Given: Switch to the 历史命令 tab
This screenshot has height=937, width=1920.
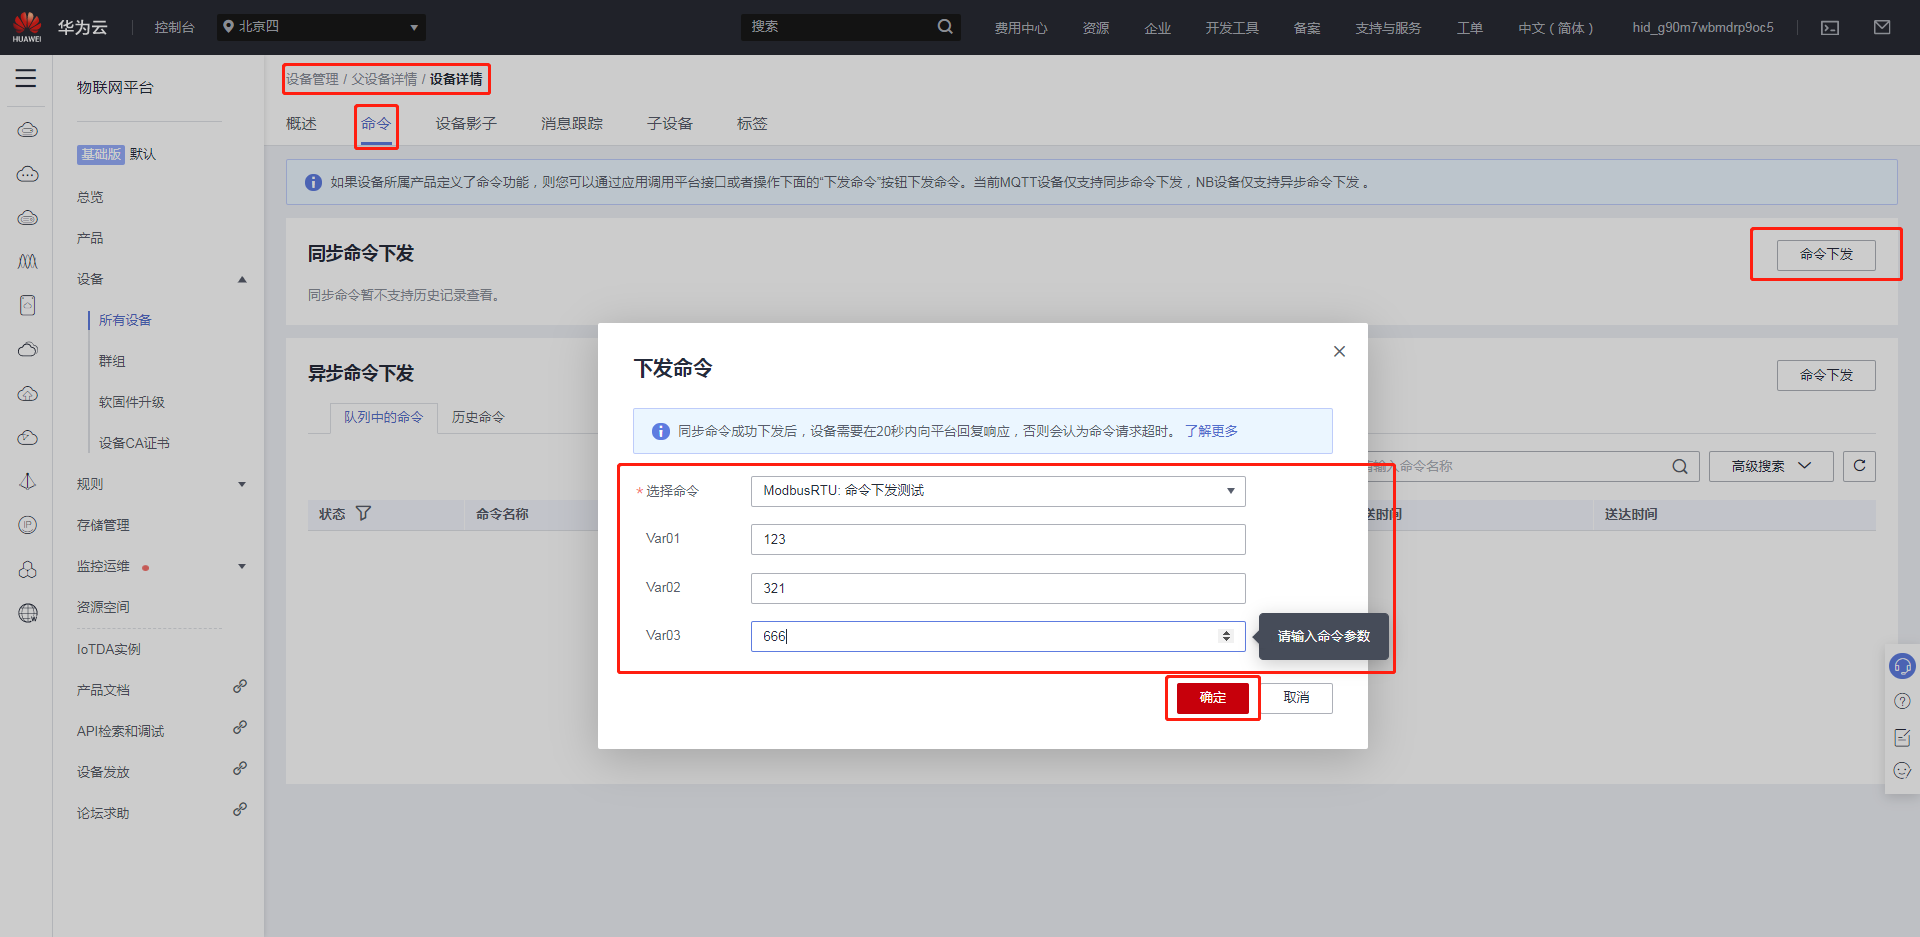Looking at the screenshot, I should (477, 417).
